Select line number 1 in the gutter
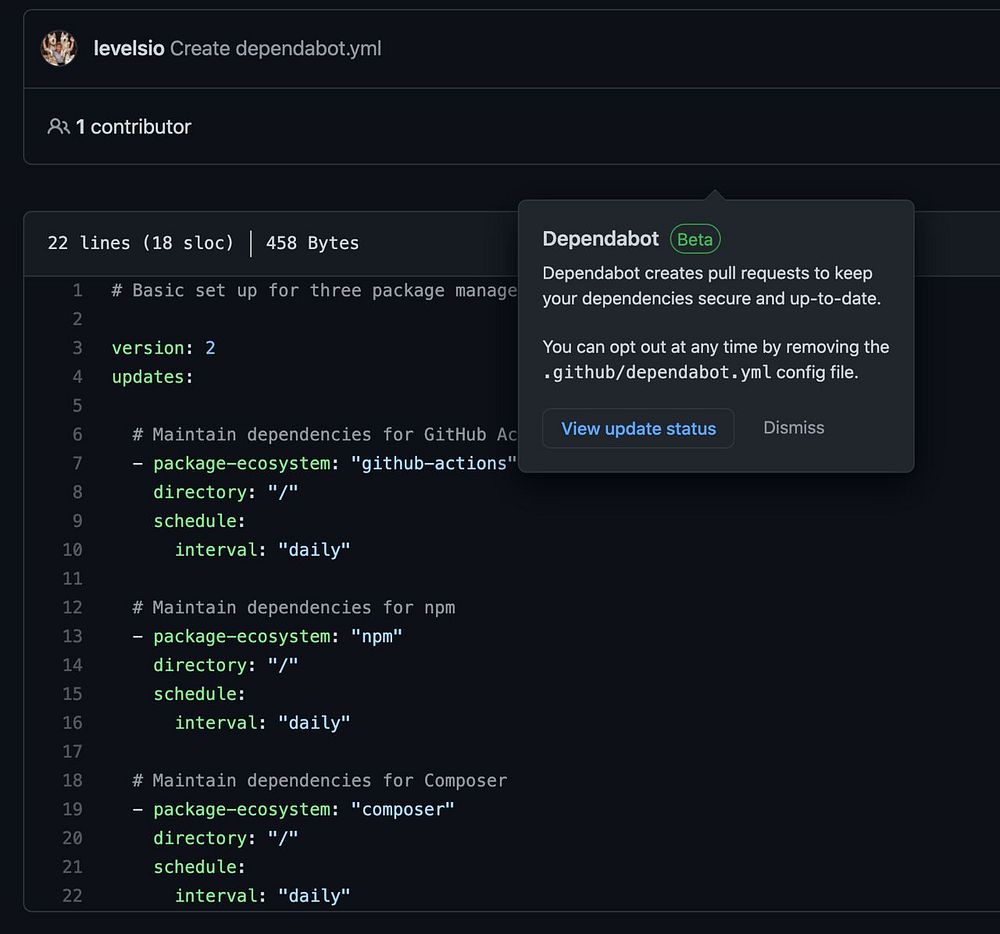The width and height of the screenshot is (1000, 934). click(x=77, y=290)
